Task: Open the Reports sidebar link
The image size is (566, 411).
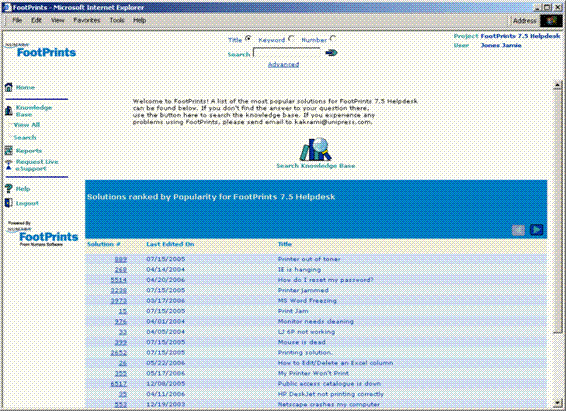Action: 29,151
